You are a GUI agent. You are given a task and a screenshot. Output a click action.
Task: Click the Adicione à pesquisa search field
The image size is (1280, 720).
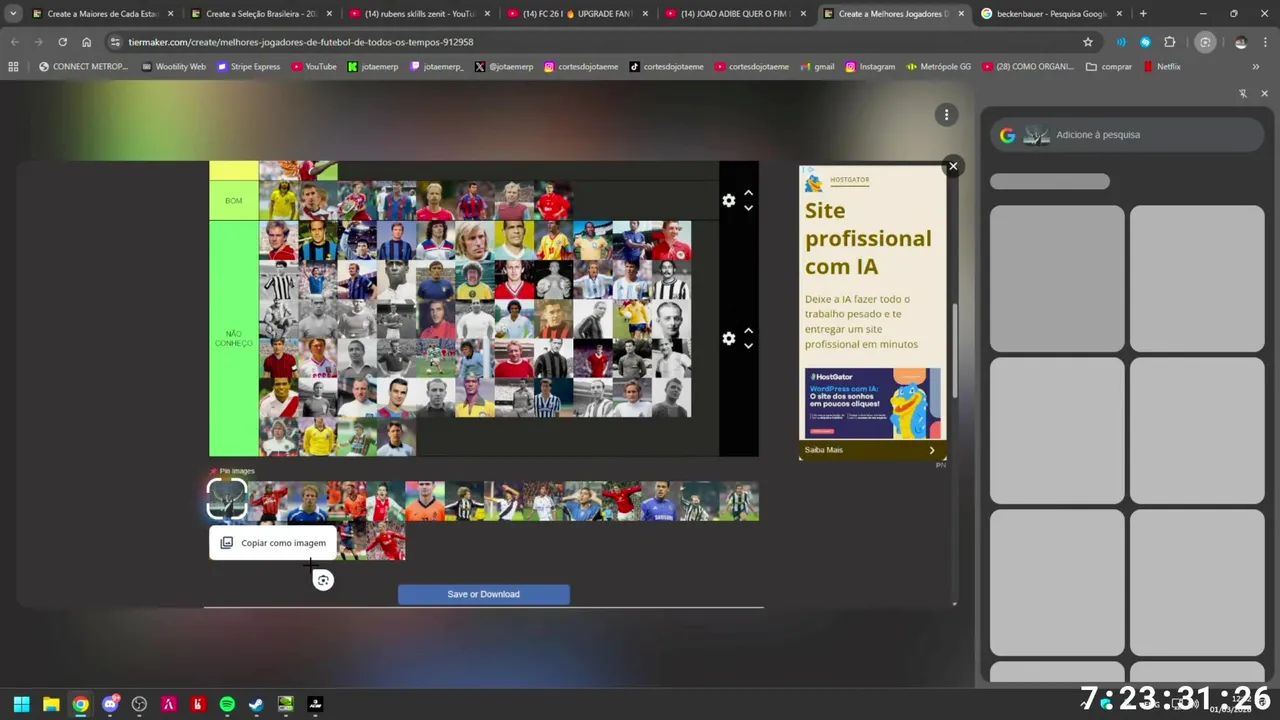click(1127, 135)
